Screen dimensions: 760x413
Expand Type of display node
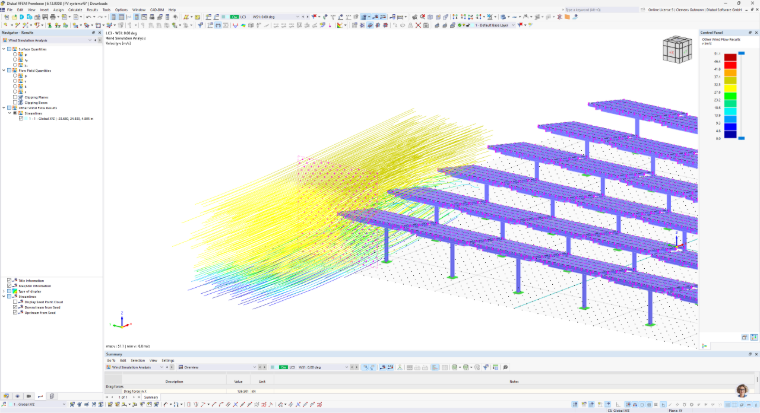4,291
